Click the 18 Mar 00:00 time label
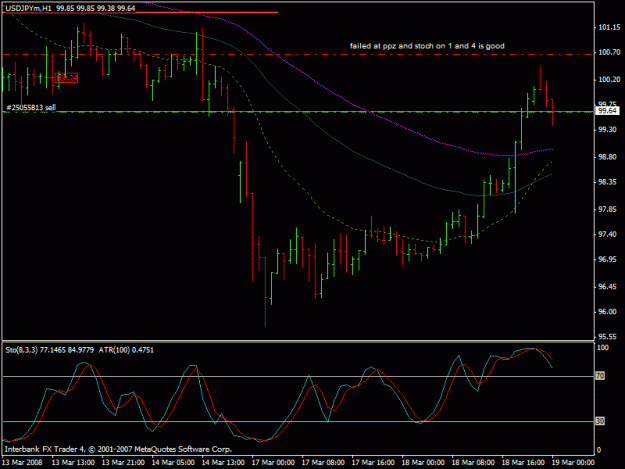625x469 pixels. pos(423,463)
